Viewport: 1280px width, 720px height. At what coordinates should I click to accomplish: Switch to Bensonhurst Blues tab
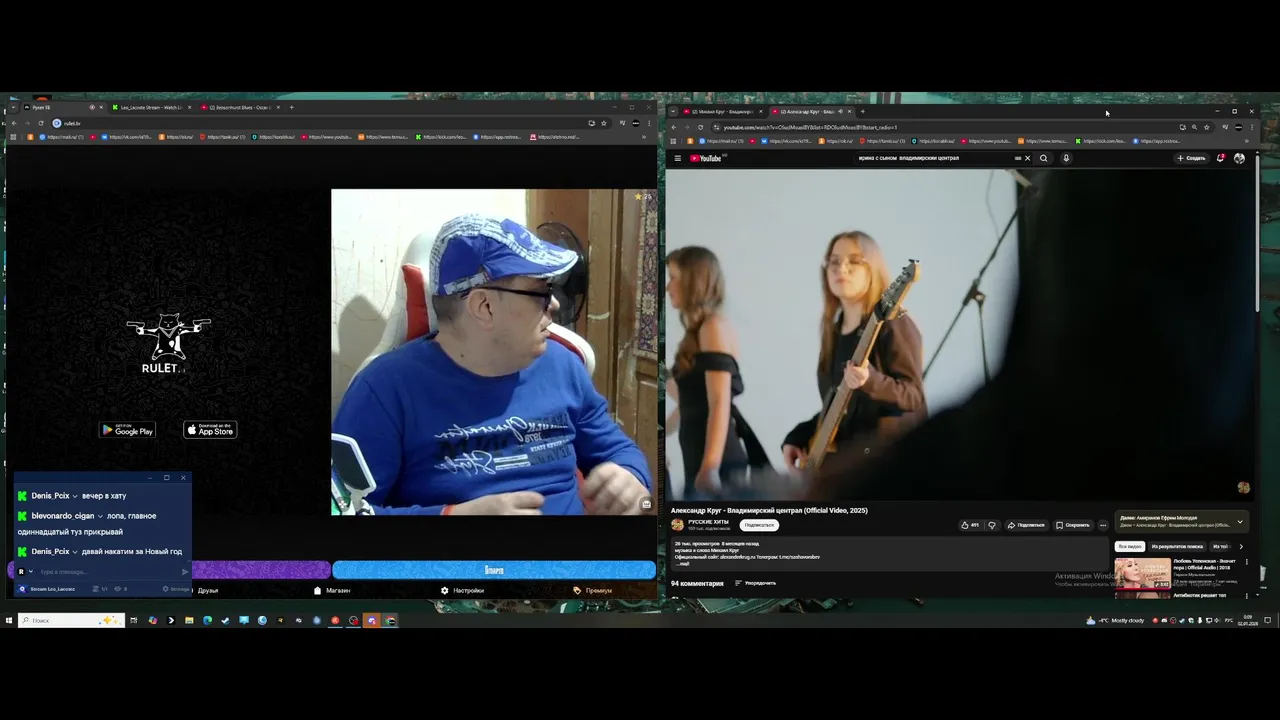(x=239, y=107)
